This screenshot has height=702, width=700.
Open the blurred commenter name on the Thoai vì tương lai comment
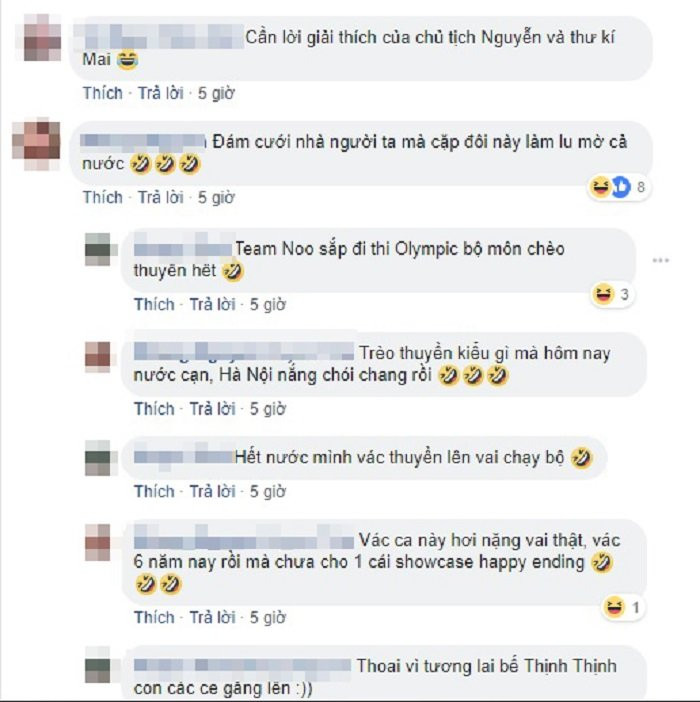243,666
